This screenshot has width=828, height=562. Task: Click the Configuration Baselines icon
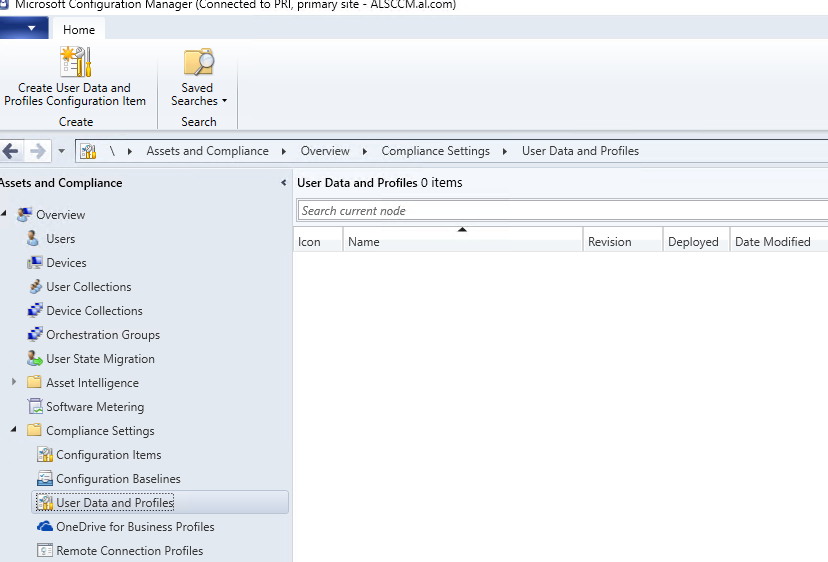click(x=45, y=479)
